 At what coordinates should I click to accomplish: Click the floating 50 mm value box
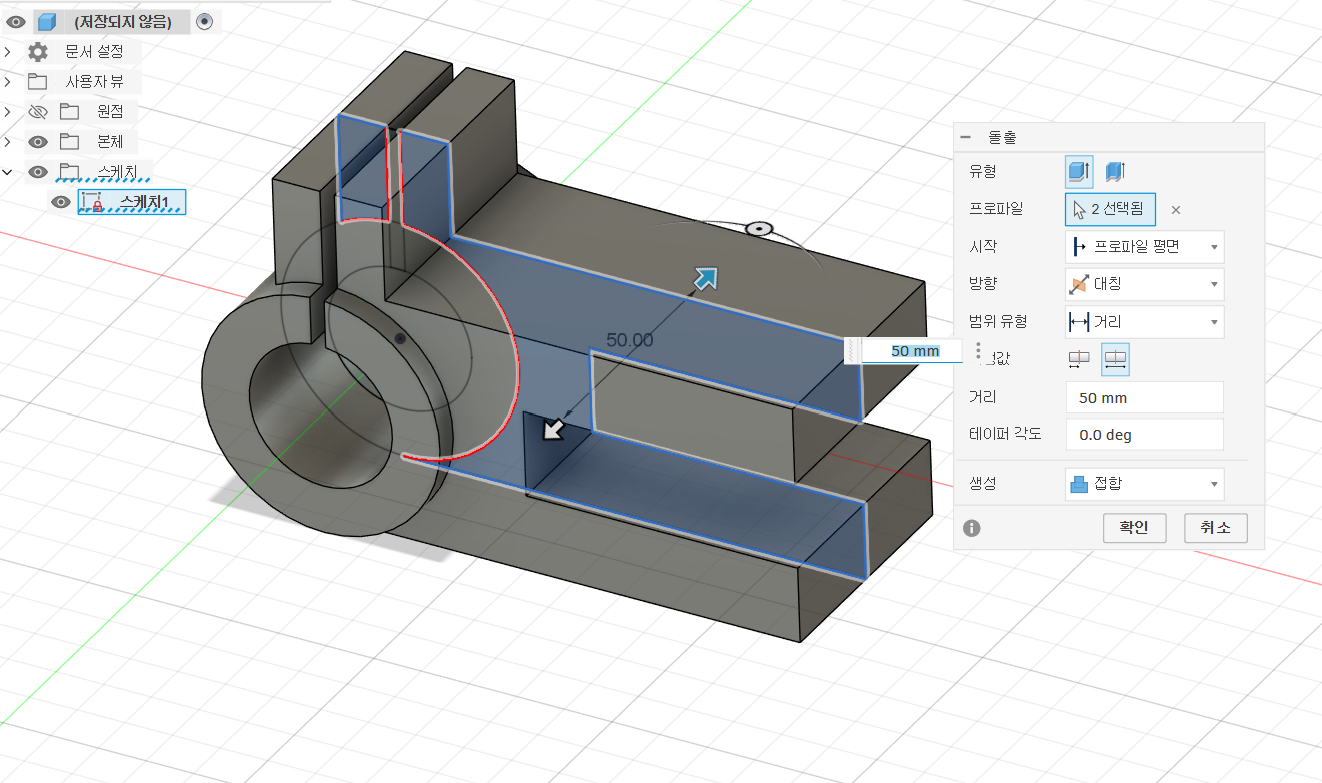coord(912,351)
